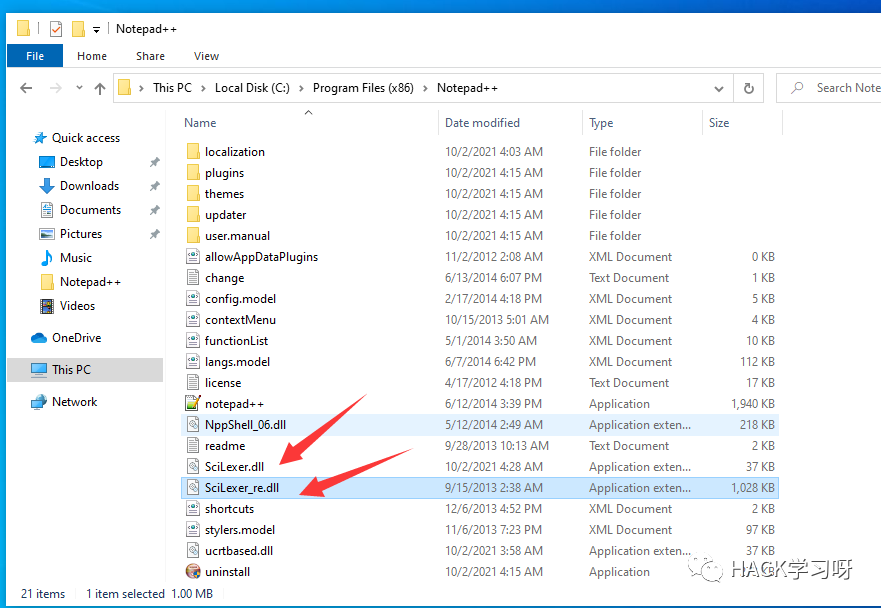Expand chevron after This PC breadcrumb

203,88
